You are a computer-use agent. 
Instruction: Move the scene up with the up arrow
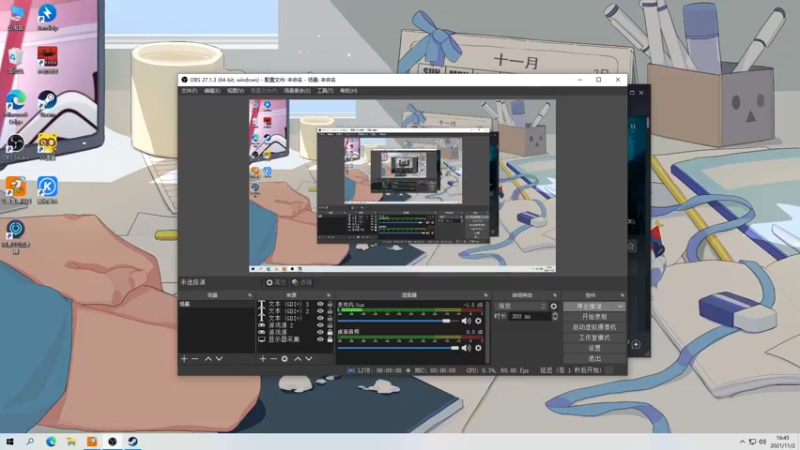pos(208,359)
